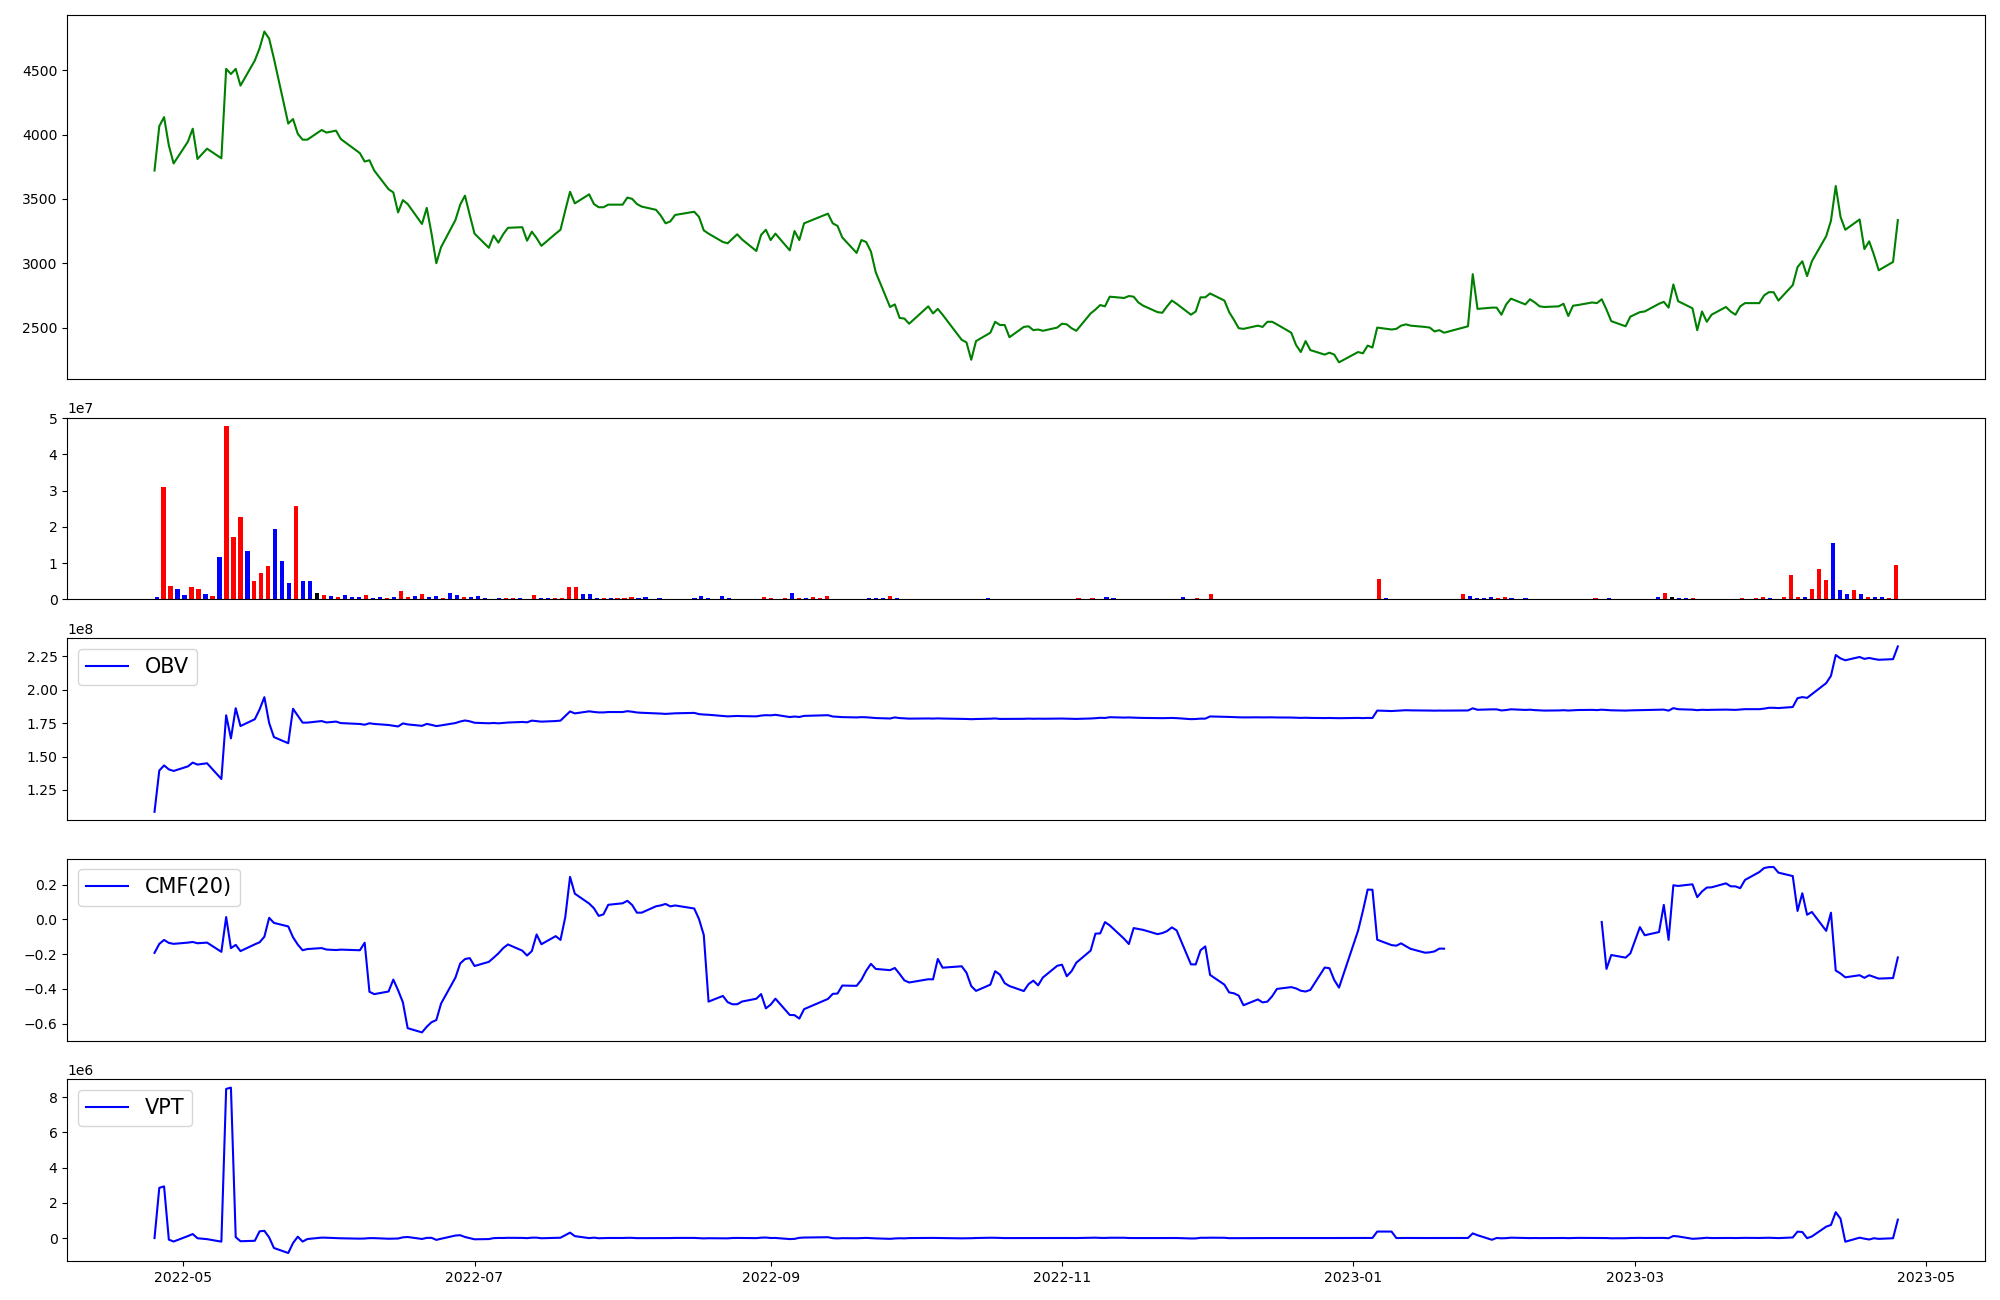
Task: Select the 2022-07 date tick label
Action: tap(474, 1277)
